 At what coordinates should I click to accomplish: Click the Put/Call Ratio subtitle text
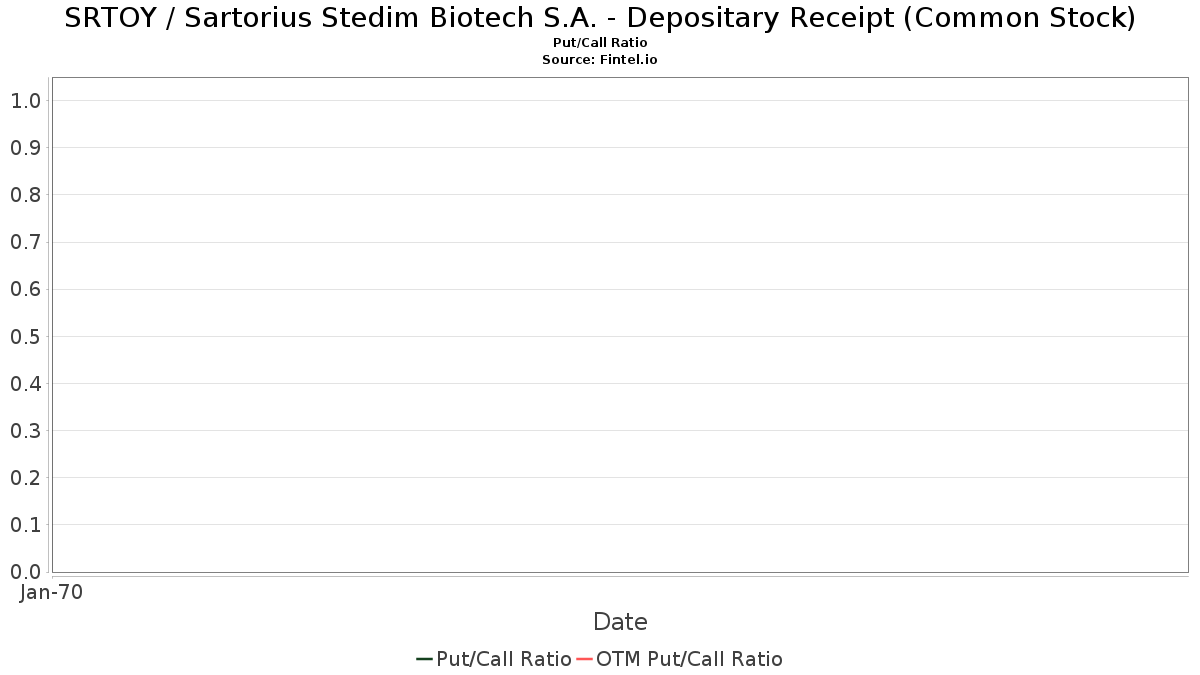(600, 43)
